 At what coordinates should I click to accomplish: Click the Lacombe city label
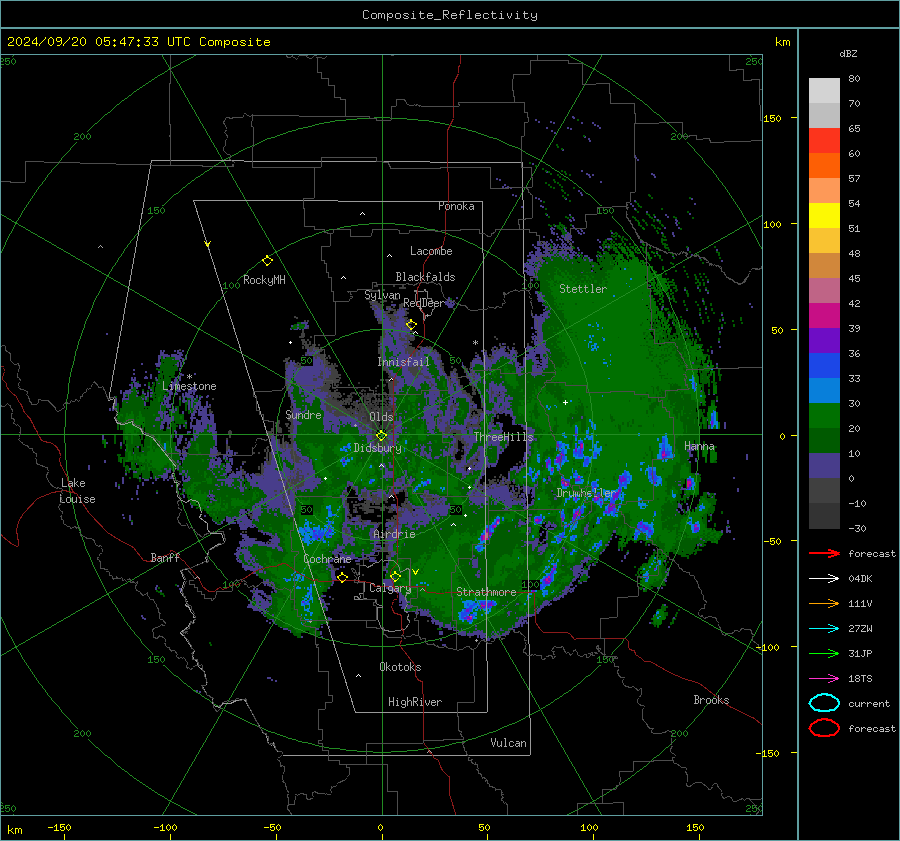(431, 251)
